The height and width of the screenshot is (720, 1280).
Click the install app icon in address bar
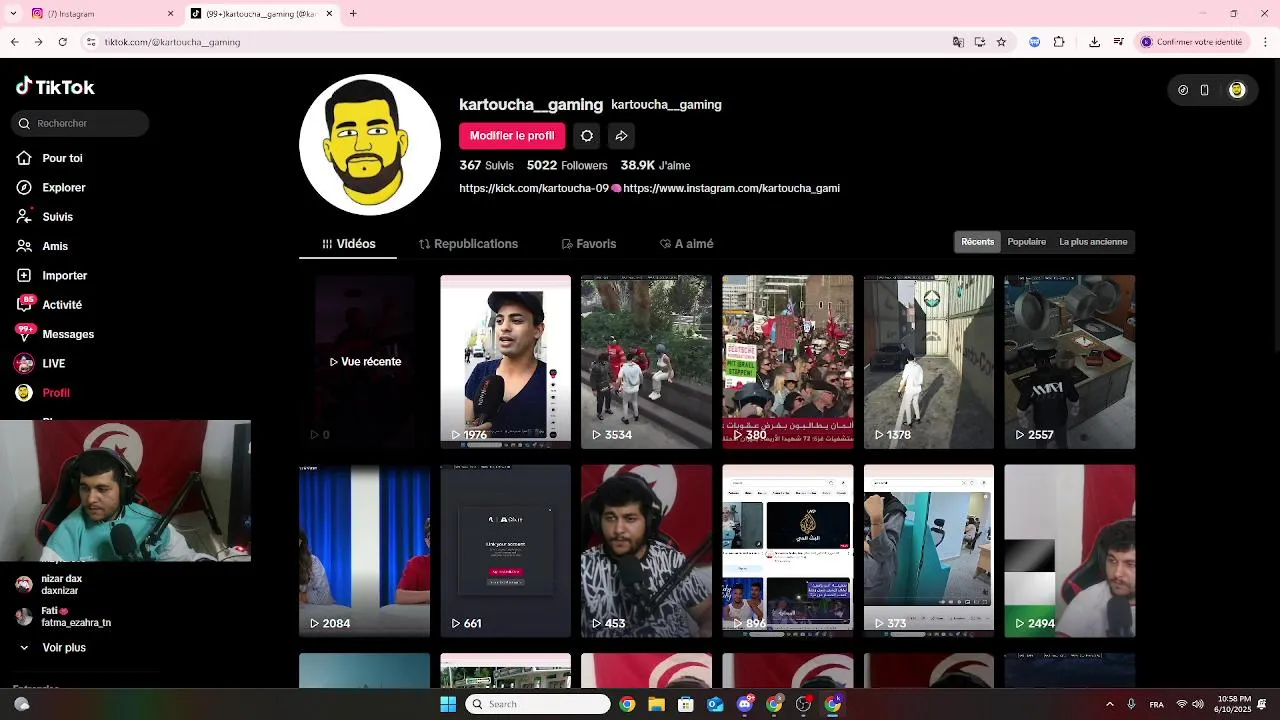coord(980,42)
